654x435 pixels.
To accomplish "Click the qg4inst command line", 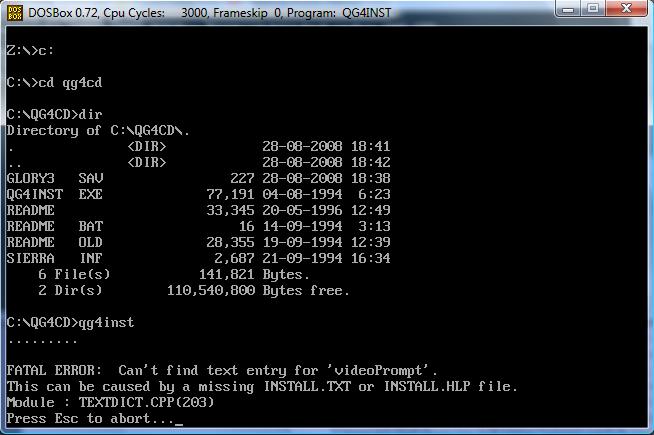I will point(70,322).
